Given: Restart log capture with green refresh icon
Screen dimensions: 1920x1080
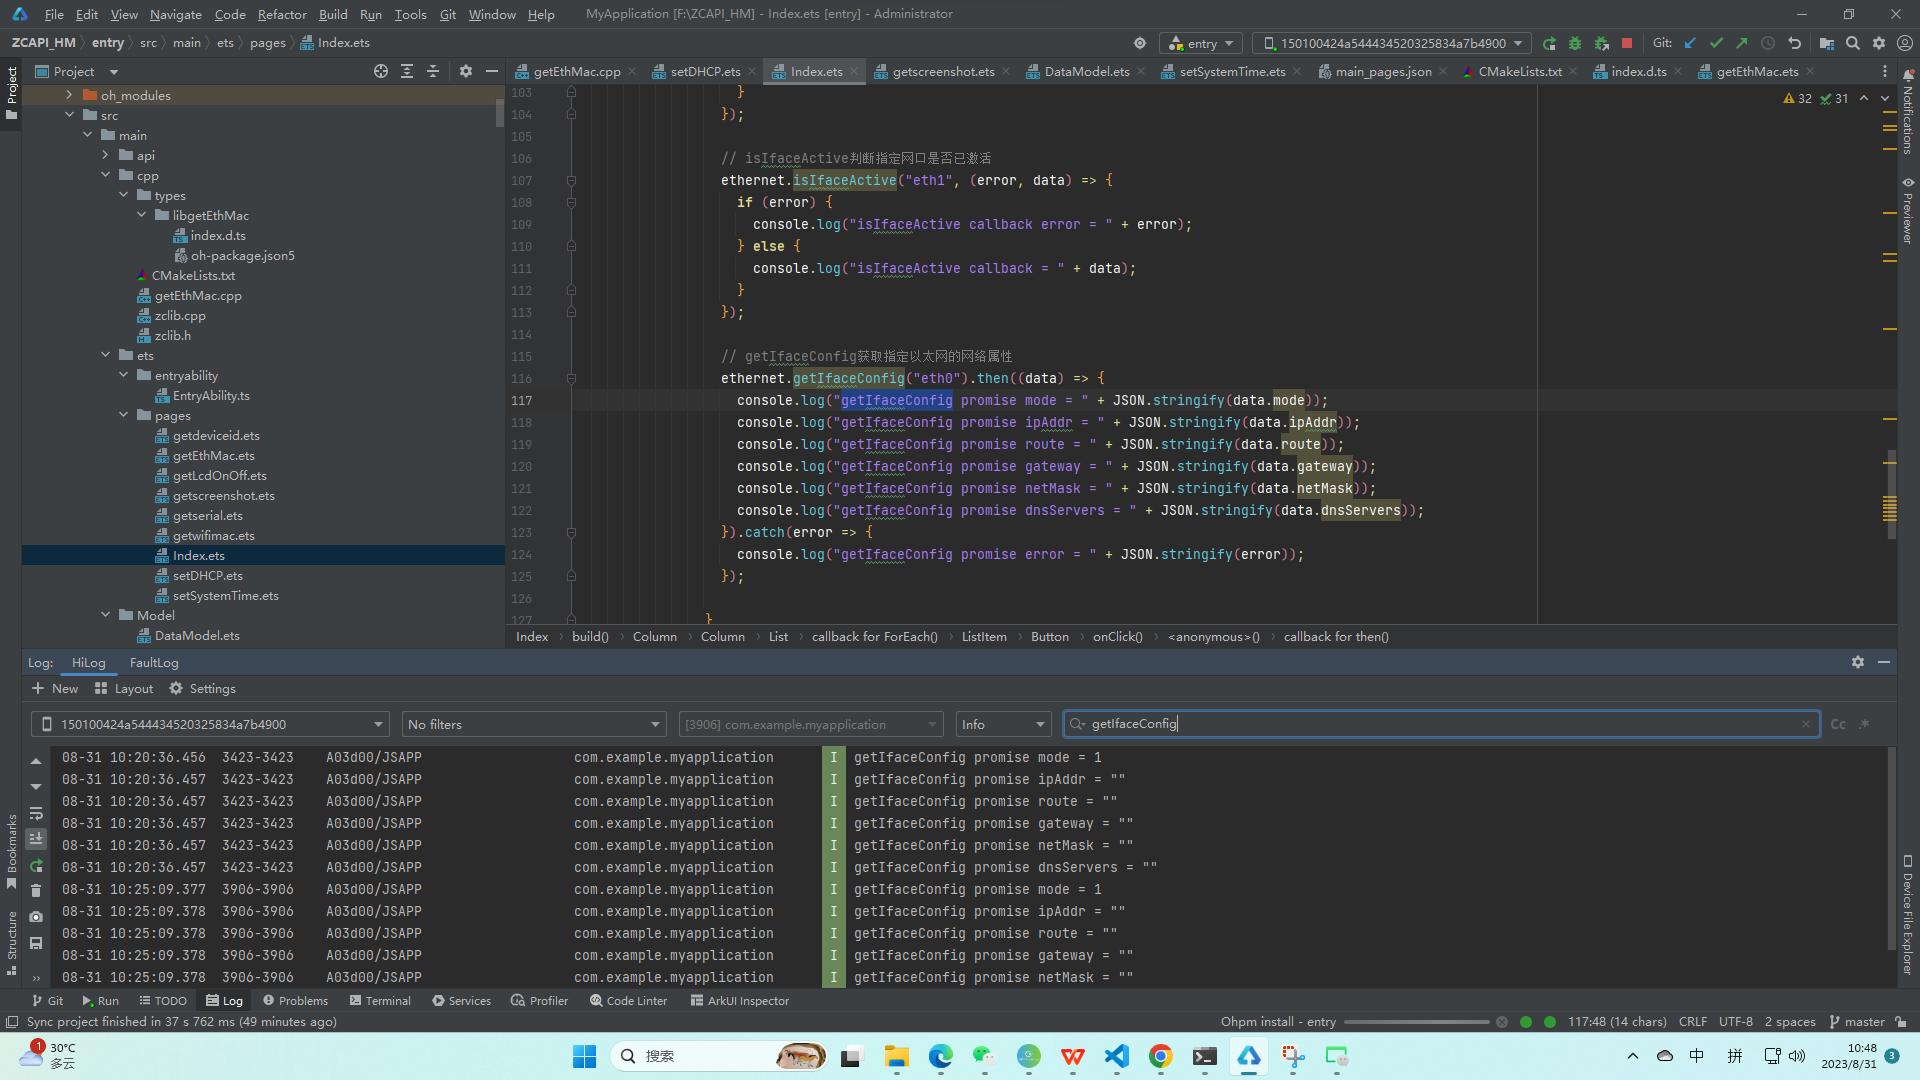Looking at the screenshot, I should [36, 865].
